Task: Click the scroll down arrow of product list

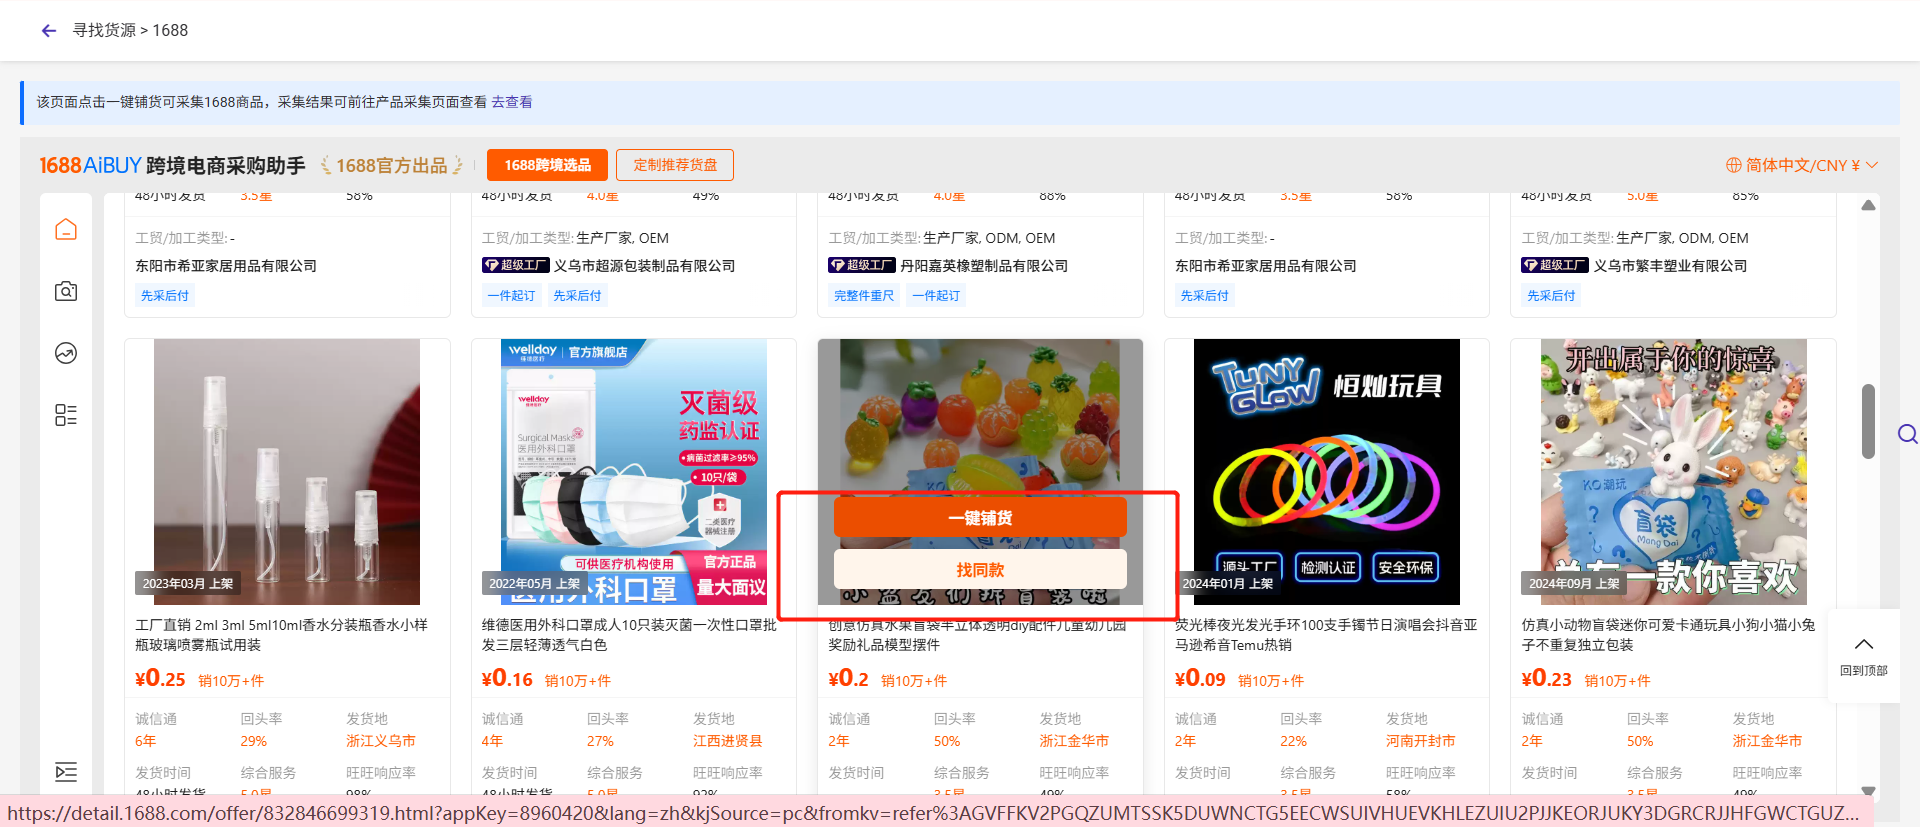Action: pos(1868,791)
